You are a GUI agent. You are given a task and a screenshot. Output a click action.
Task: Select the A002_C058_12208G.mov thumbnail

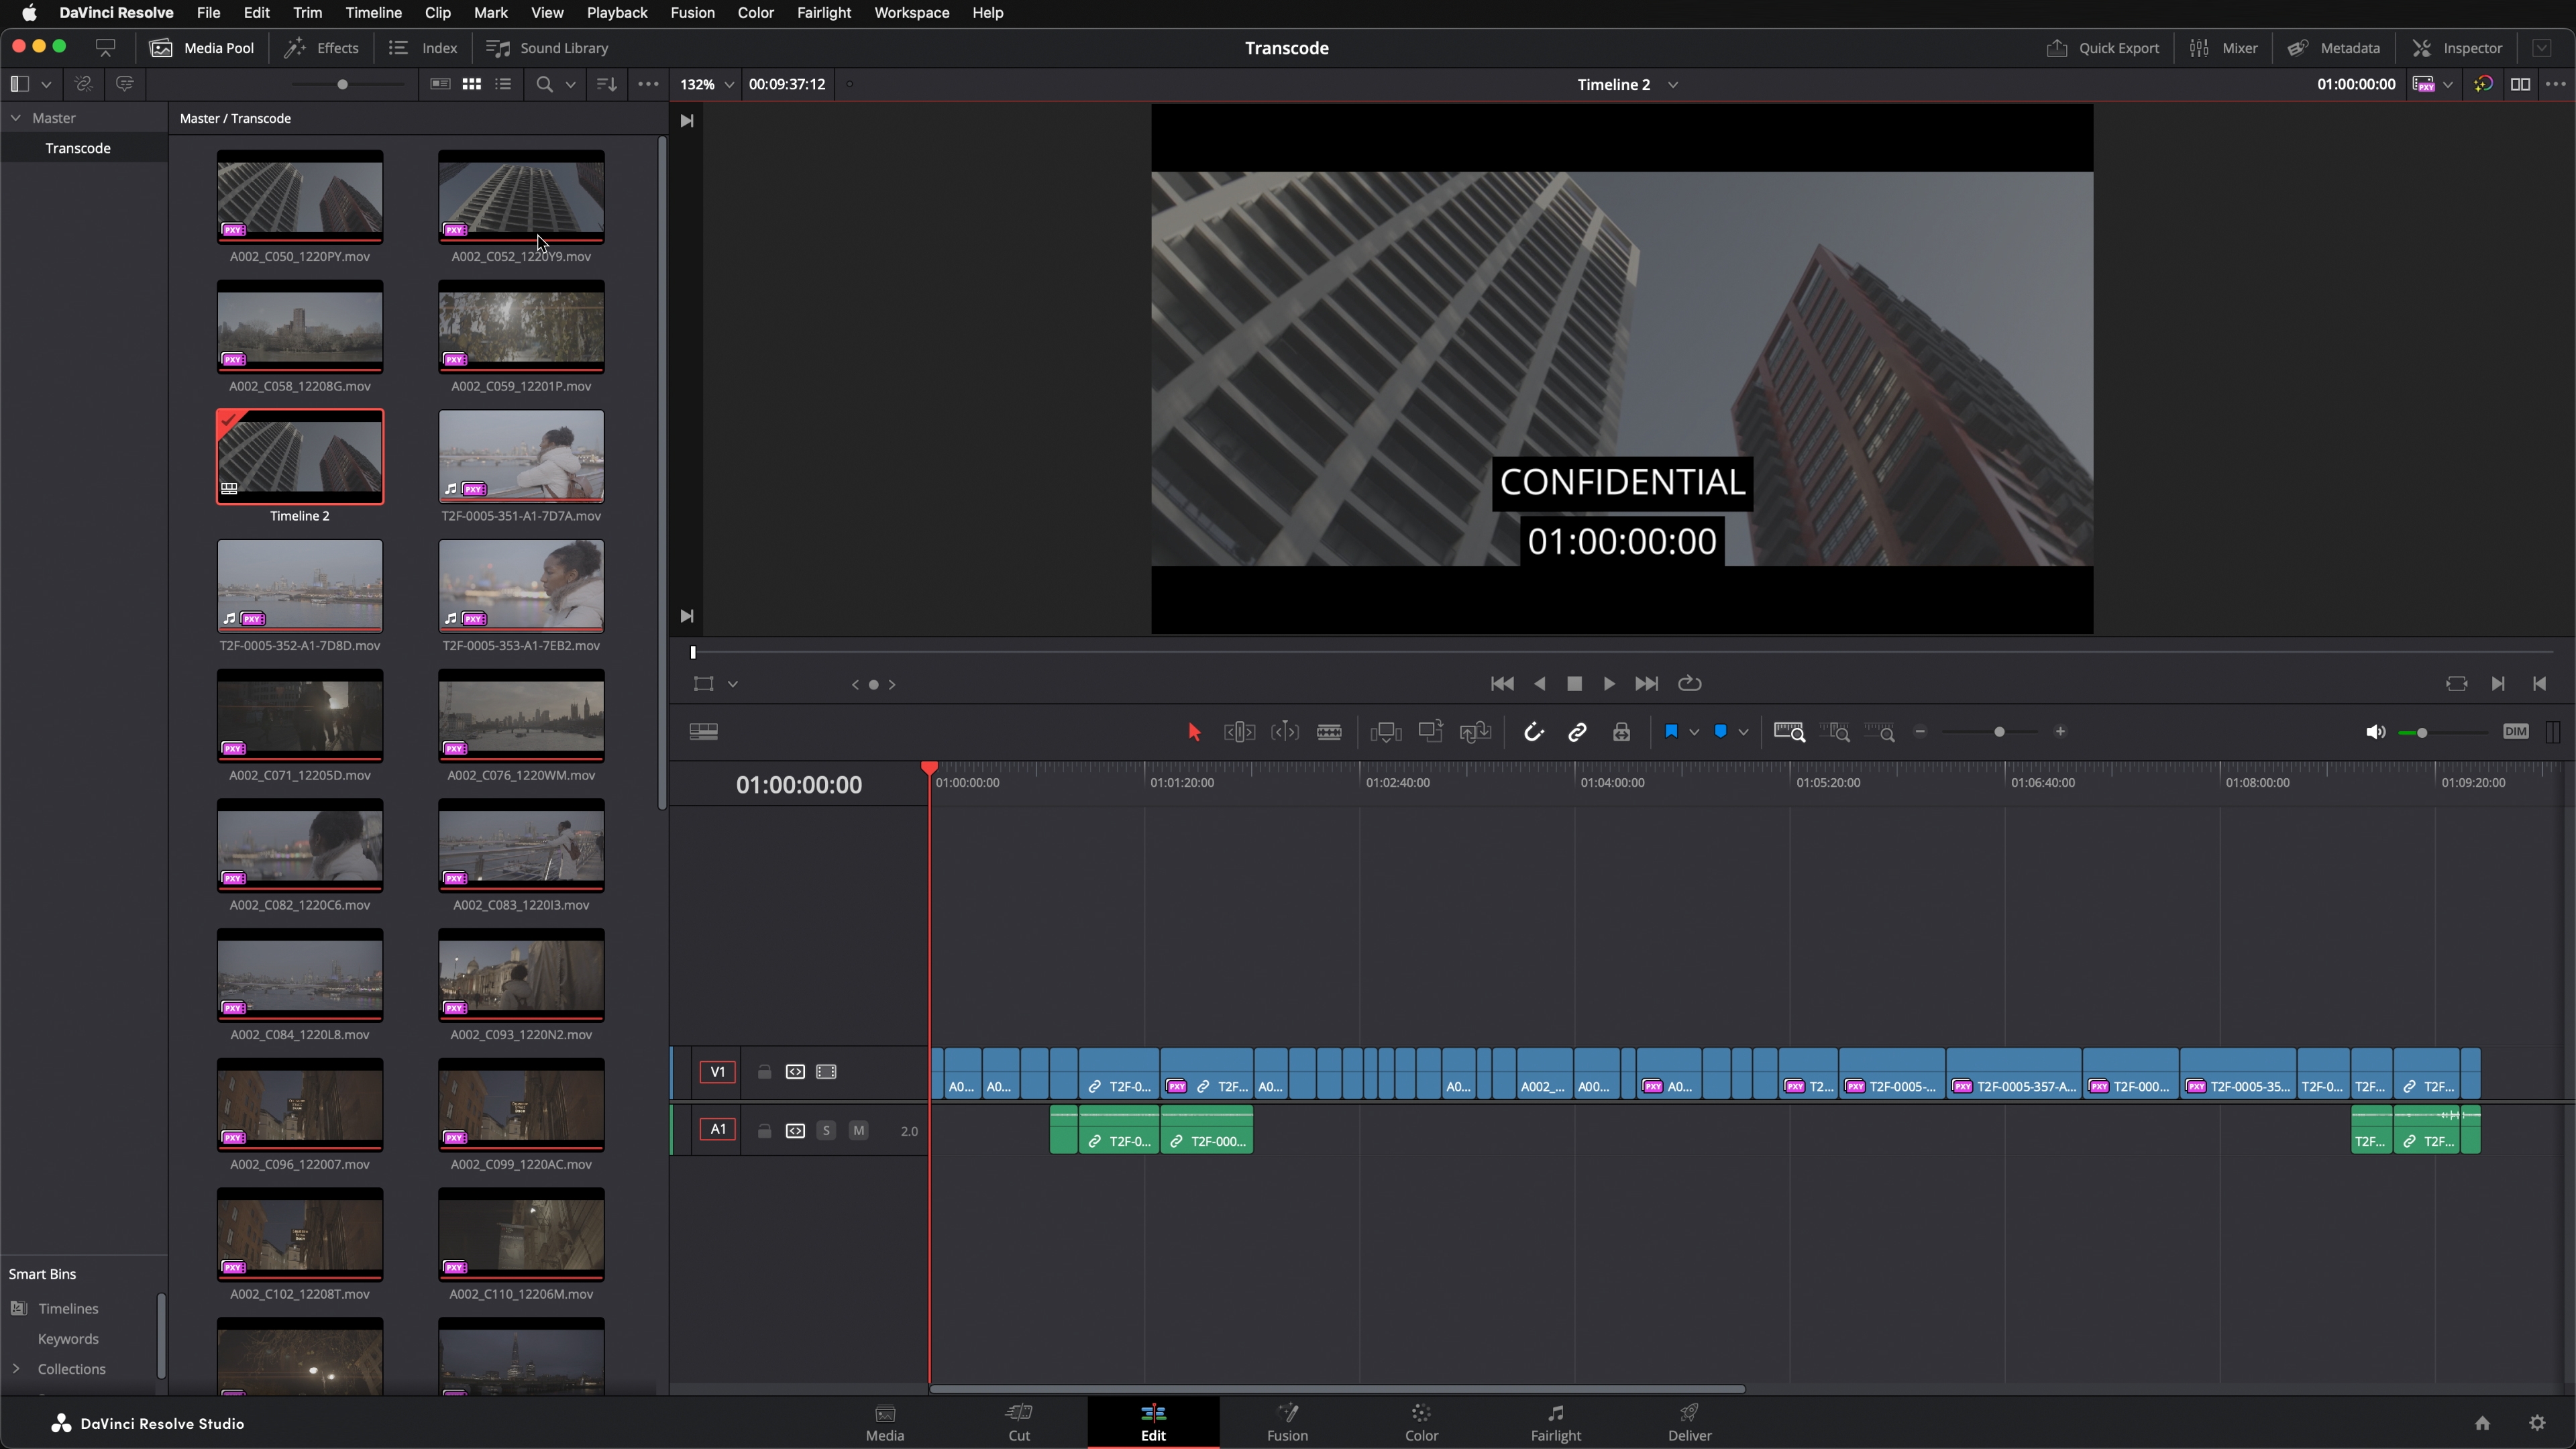(x=300, y=327)
